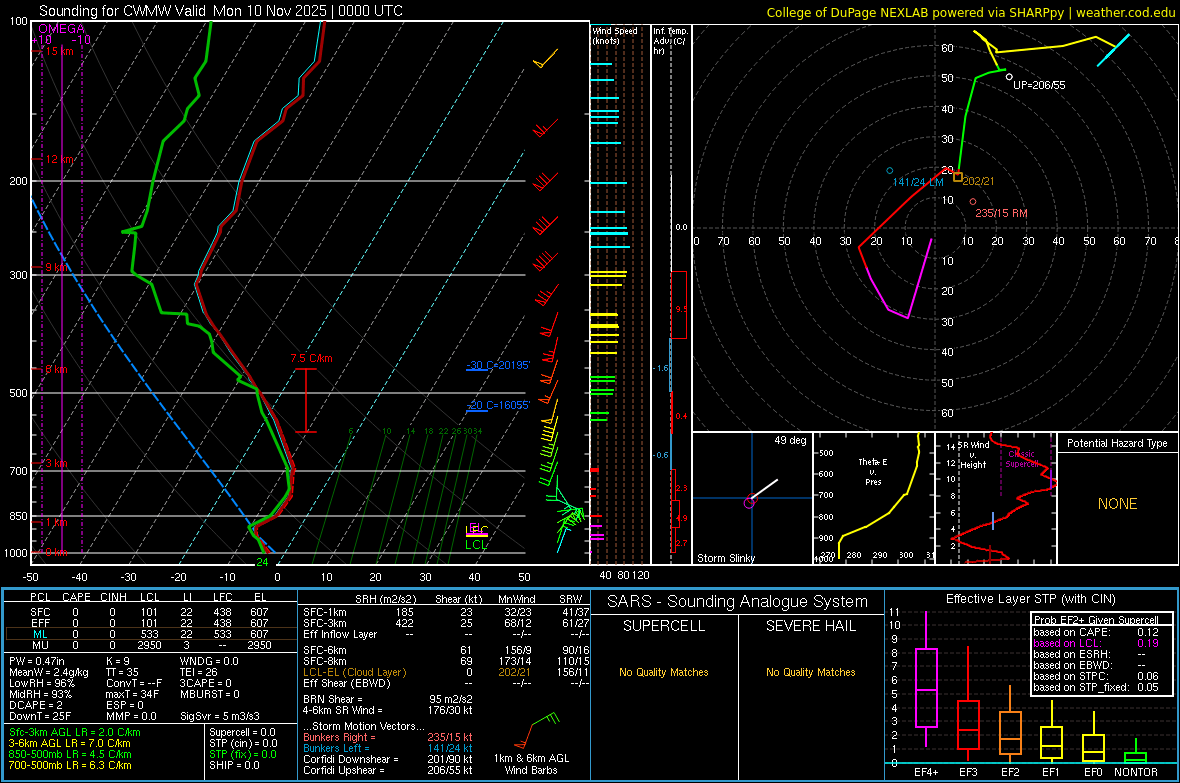
Task: Click the 1km & 6km AGL Wind Barbs caption
Action: 531,764
